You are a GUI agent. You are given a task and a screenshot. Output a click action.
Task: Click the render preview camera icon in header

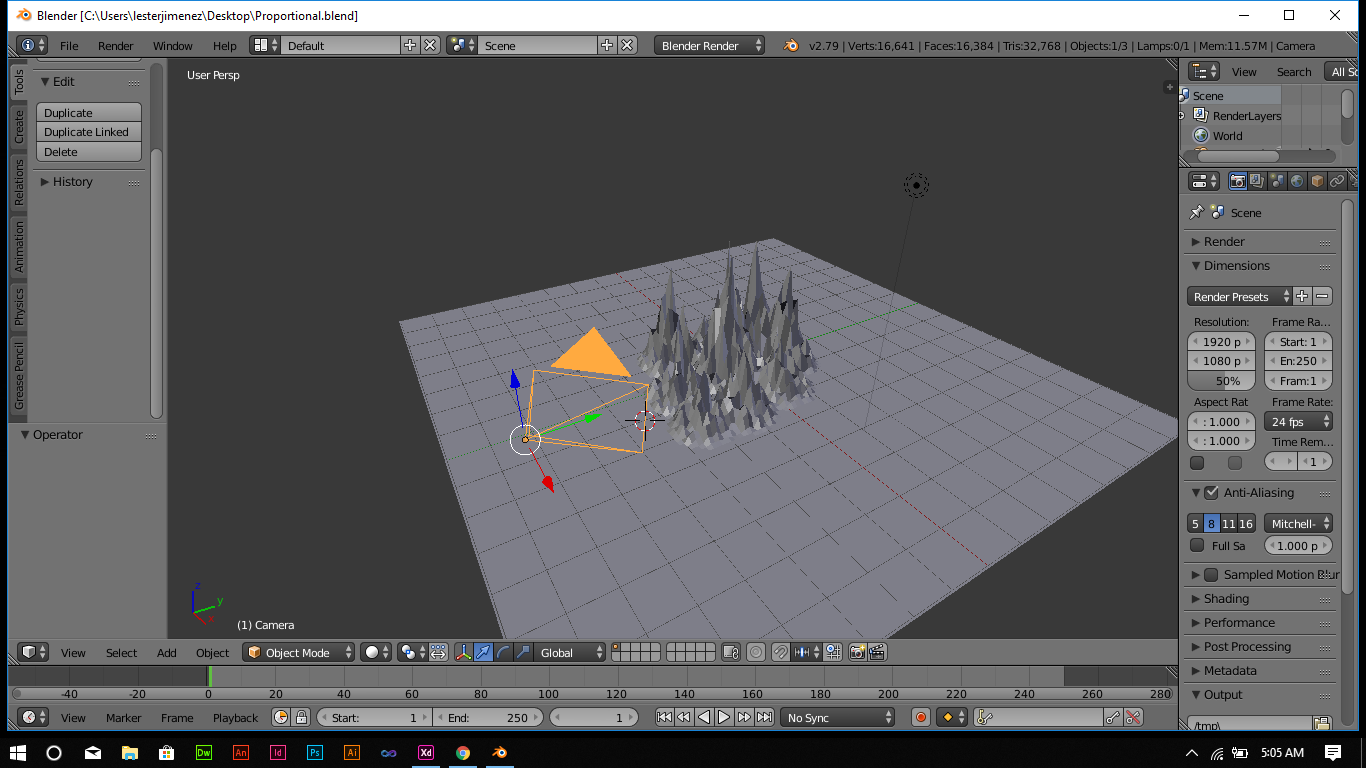pos(857,652)
